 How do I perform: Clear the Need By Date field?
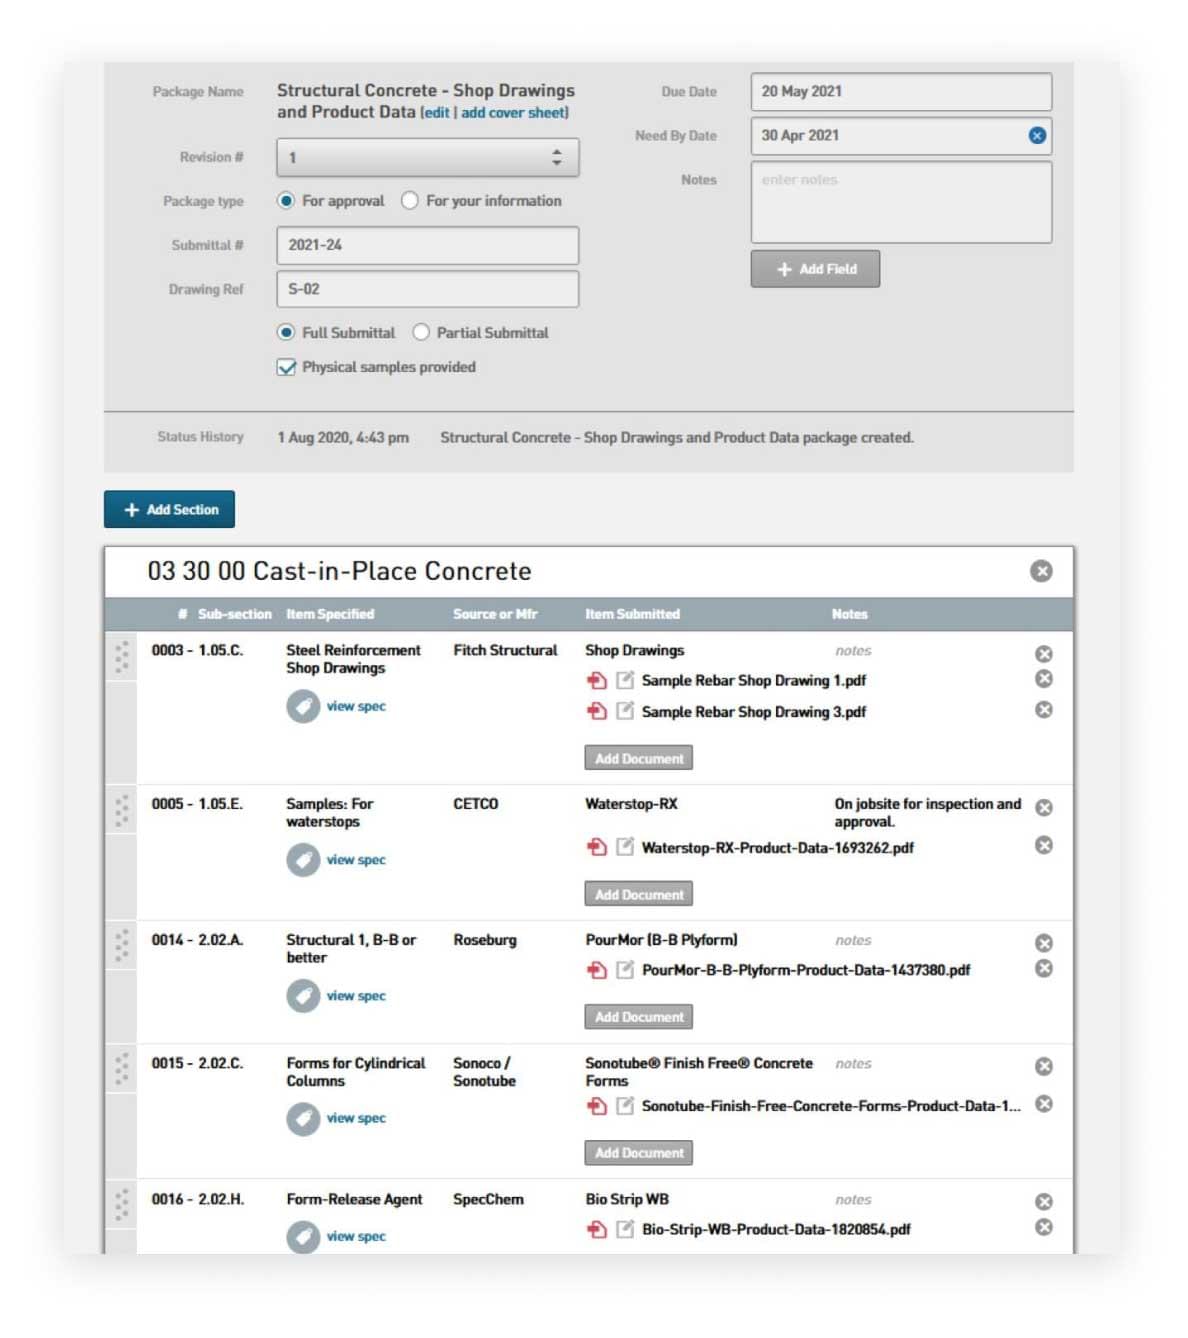coord(1037,135)
